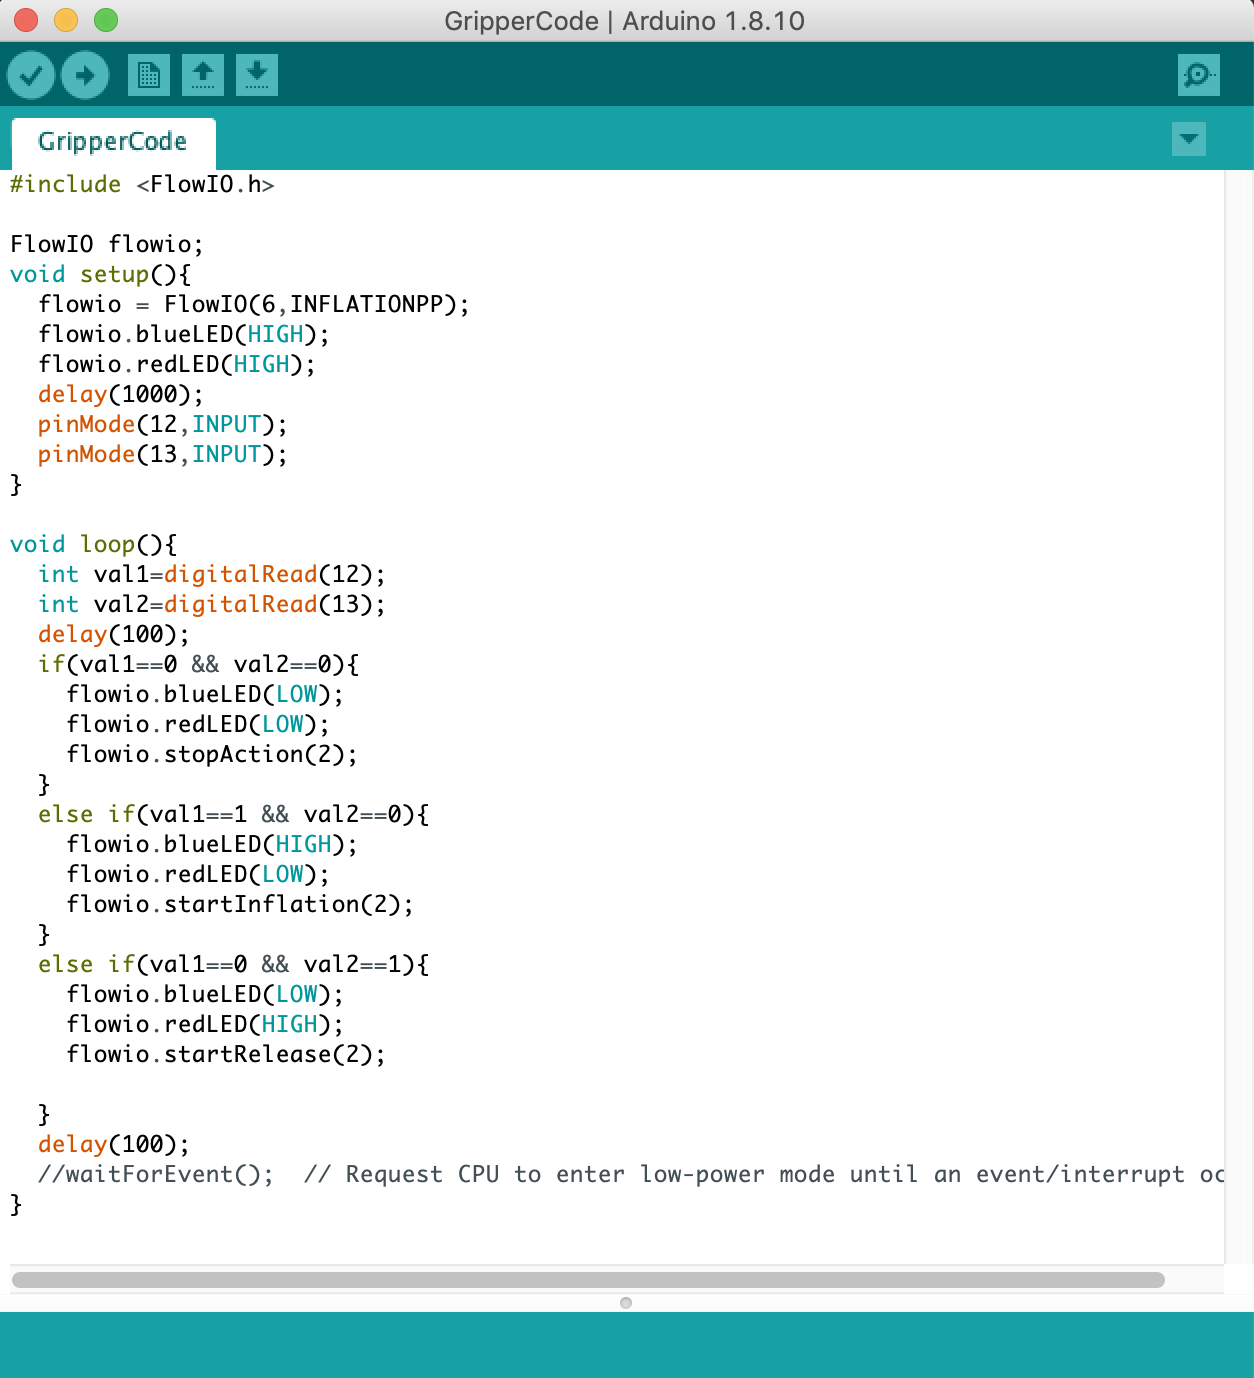Create a new sketch from the toolbar
The height and width of the screenshot is (1378, 1254).
tap(149, 75)
